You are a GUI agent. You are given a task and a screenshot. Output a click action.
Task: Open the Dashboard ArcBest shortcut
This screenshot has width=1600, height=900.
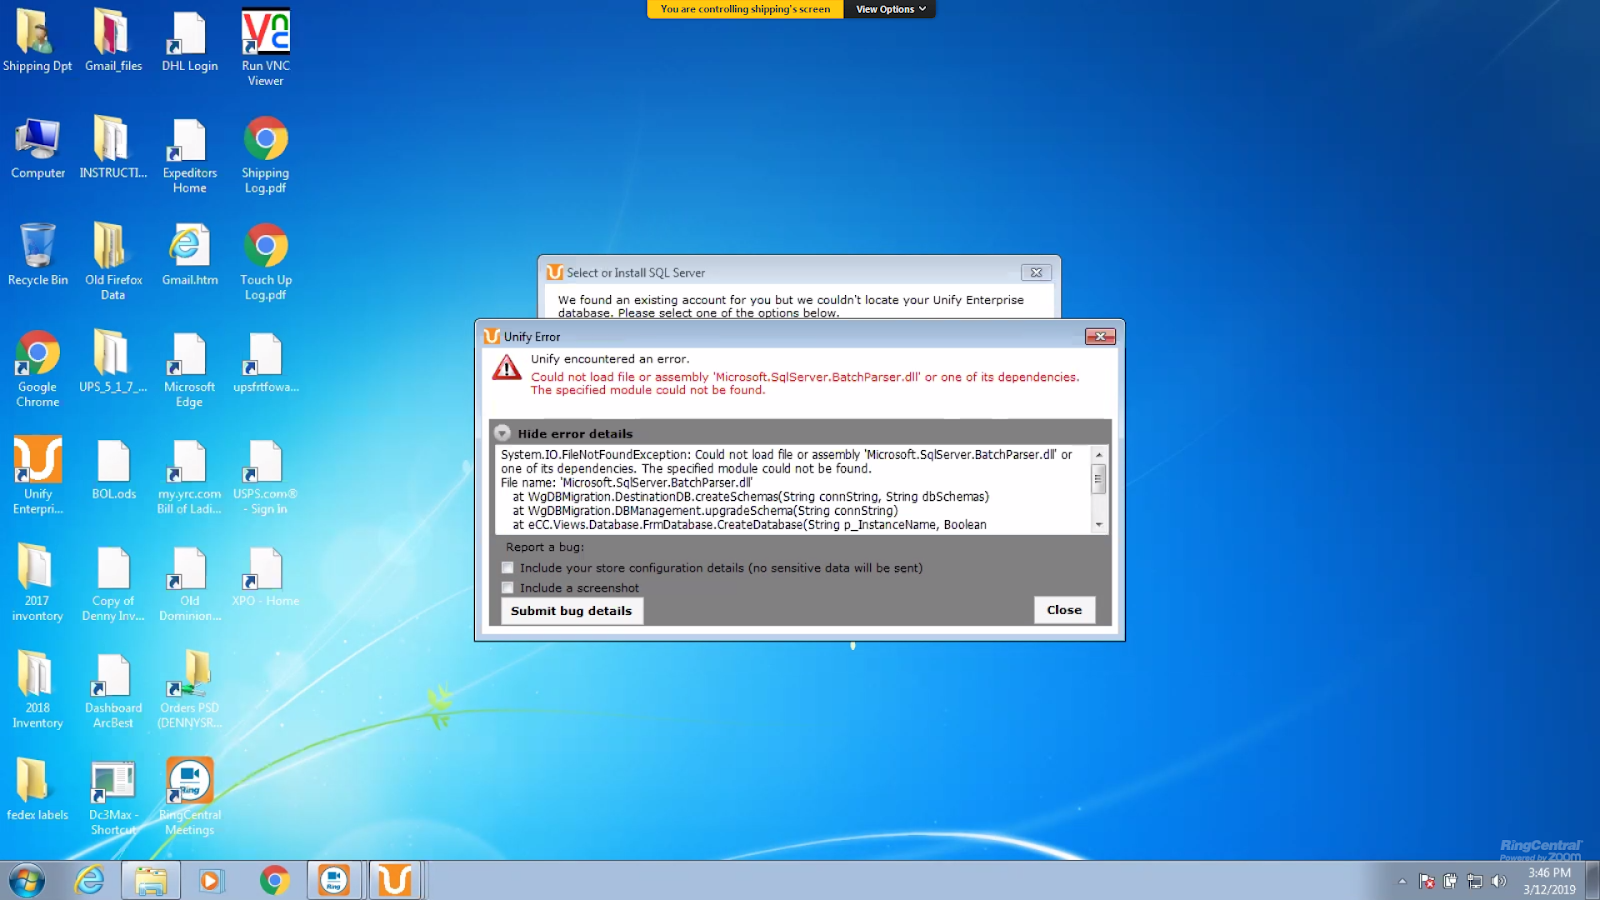pos(113,689)
